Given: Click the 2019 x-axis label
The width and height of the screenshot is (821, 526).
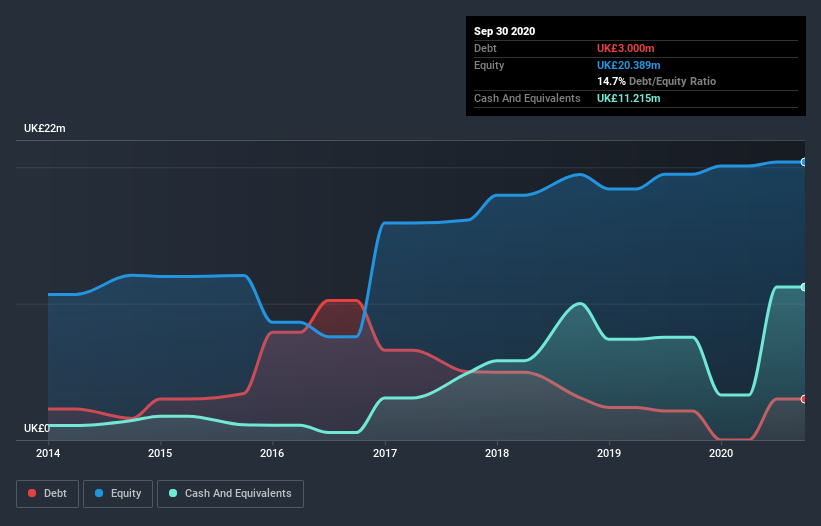Looking at the screenshot, I should pyautogui.click(x=609, y=453).
